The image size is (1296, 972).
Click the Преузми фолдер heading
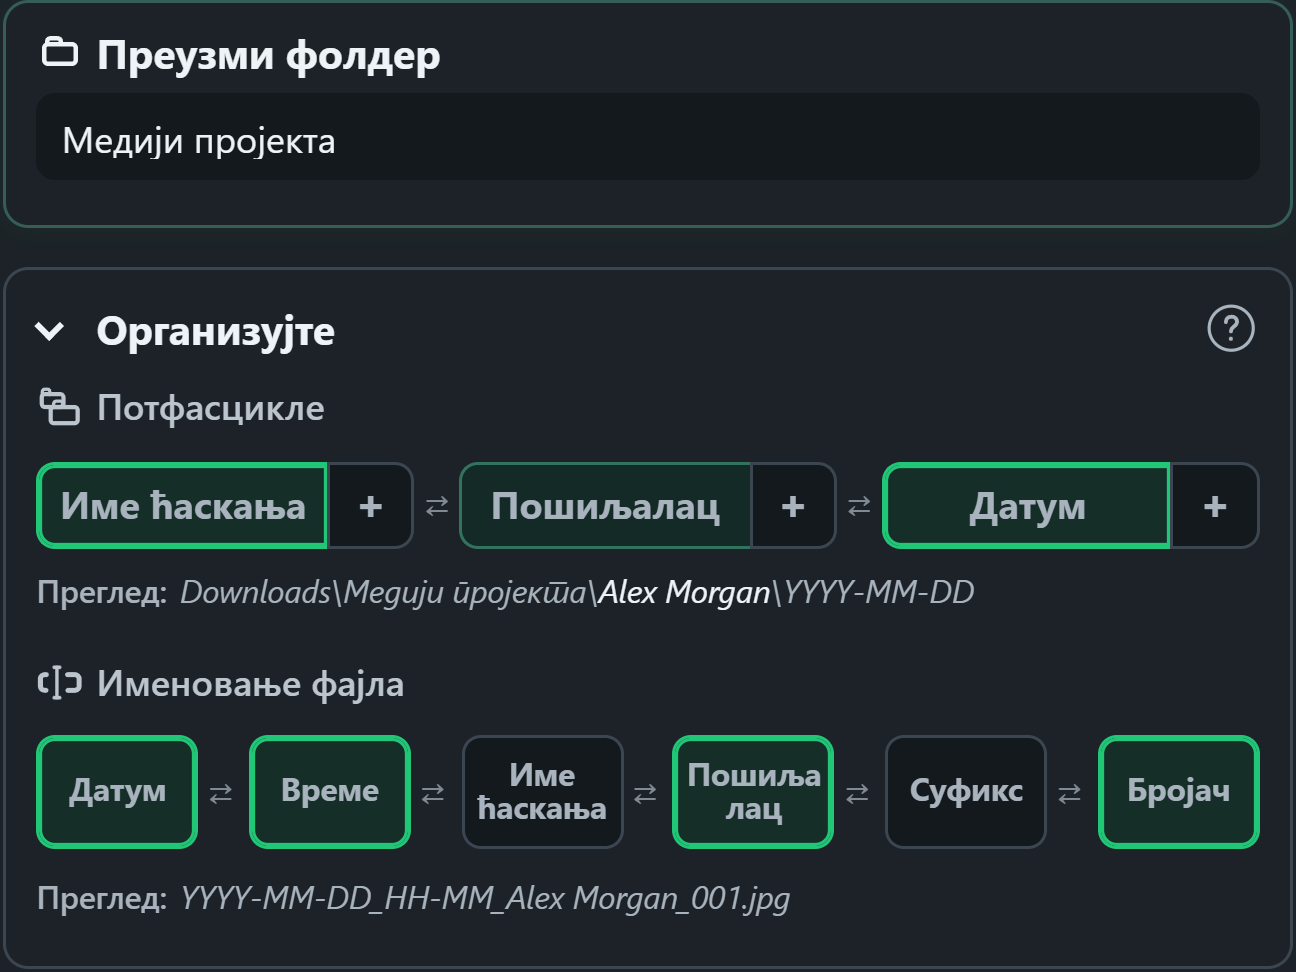coord(268,55)
